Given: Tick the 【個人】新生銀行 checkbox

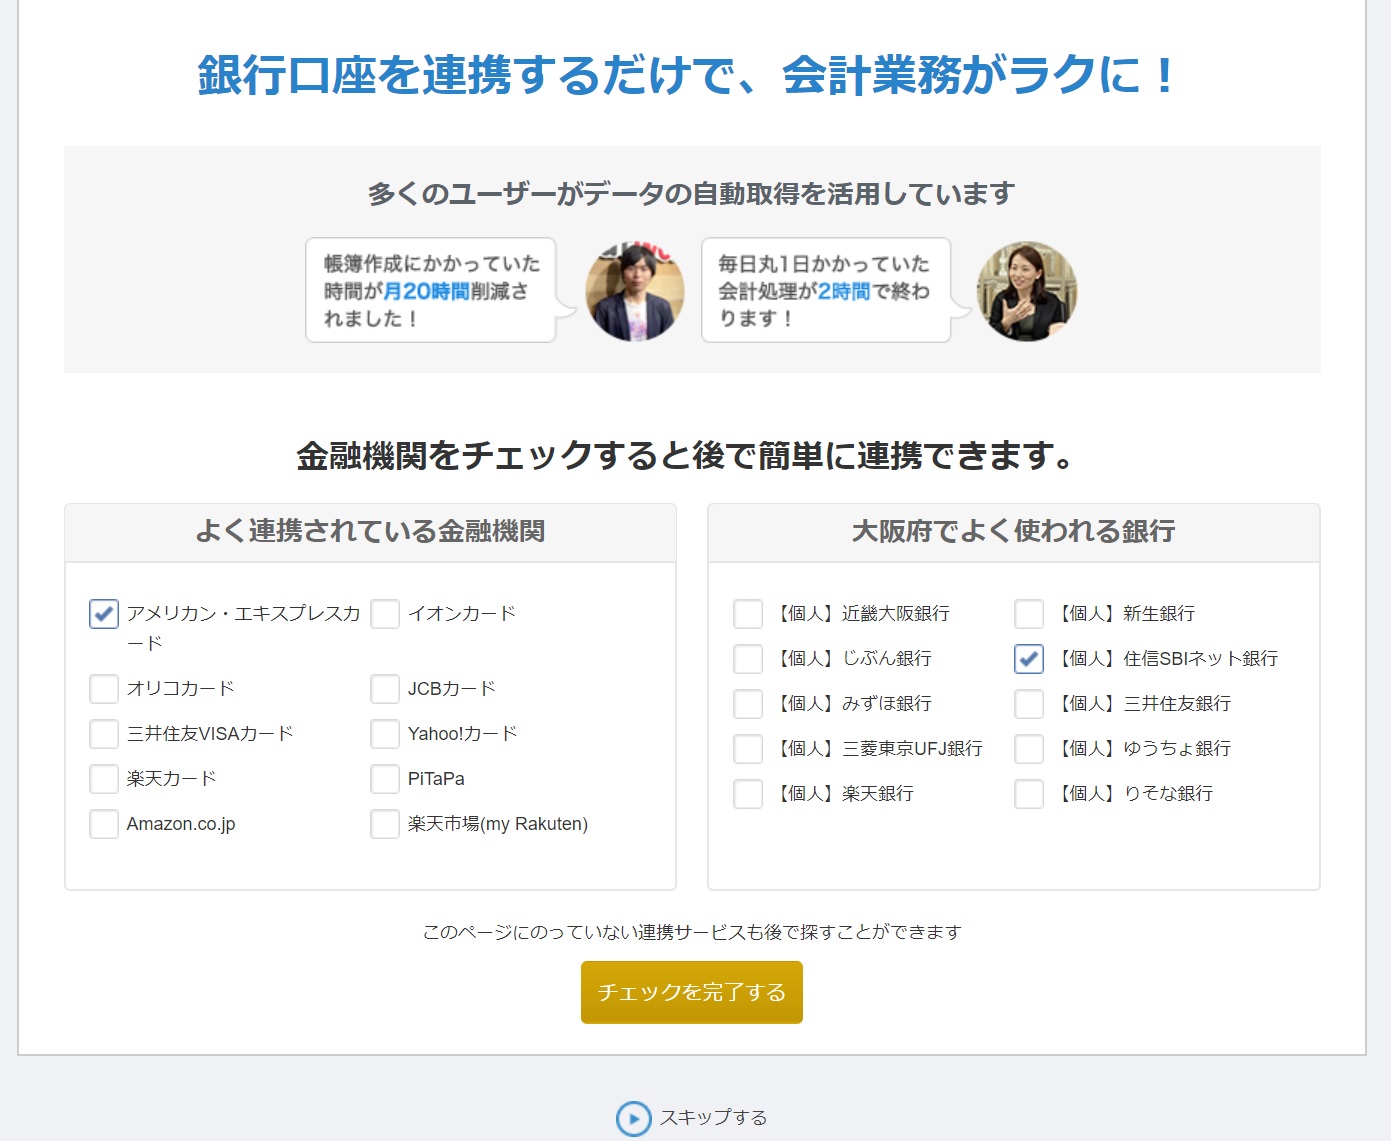Looking at the screenshot, I should click(1029, 614).
